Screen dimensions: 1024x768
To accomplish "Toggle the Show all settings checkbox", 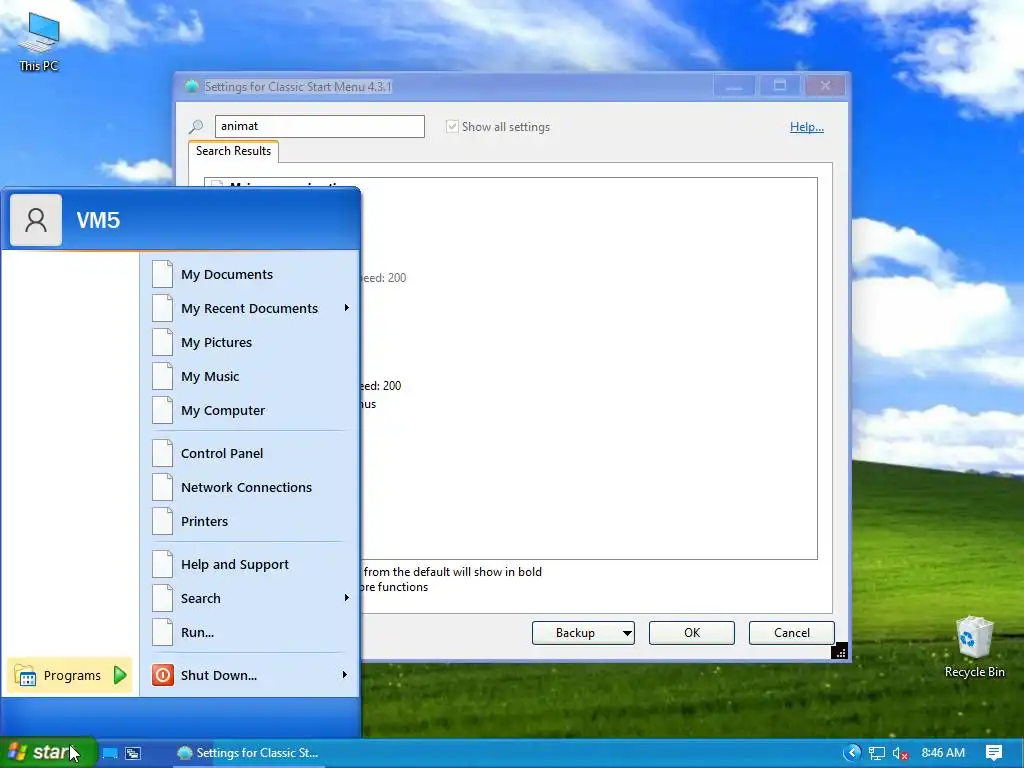I will click(x=452, y=126).
